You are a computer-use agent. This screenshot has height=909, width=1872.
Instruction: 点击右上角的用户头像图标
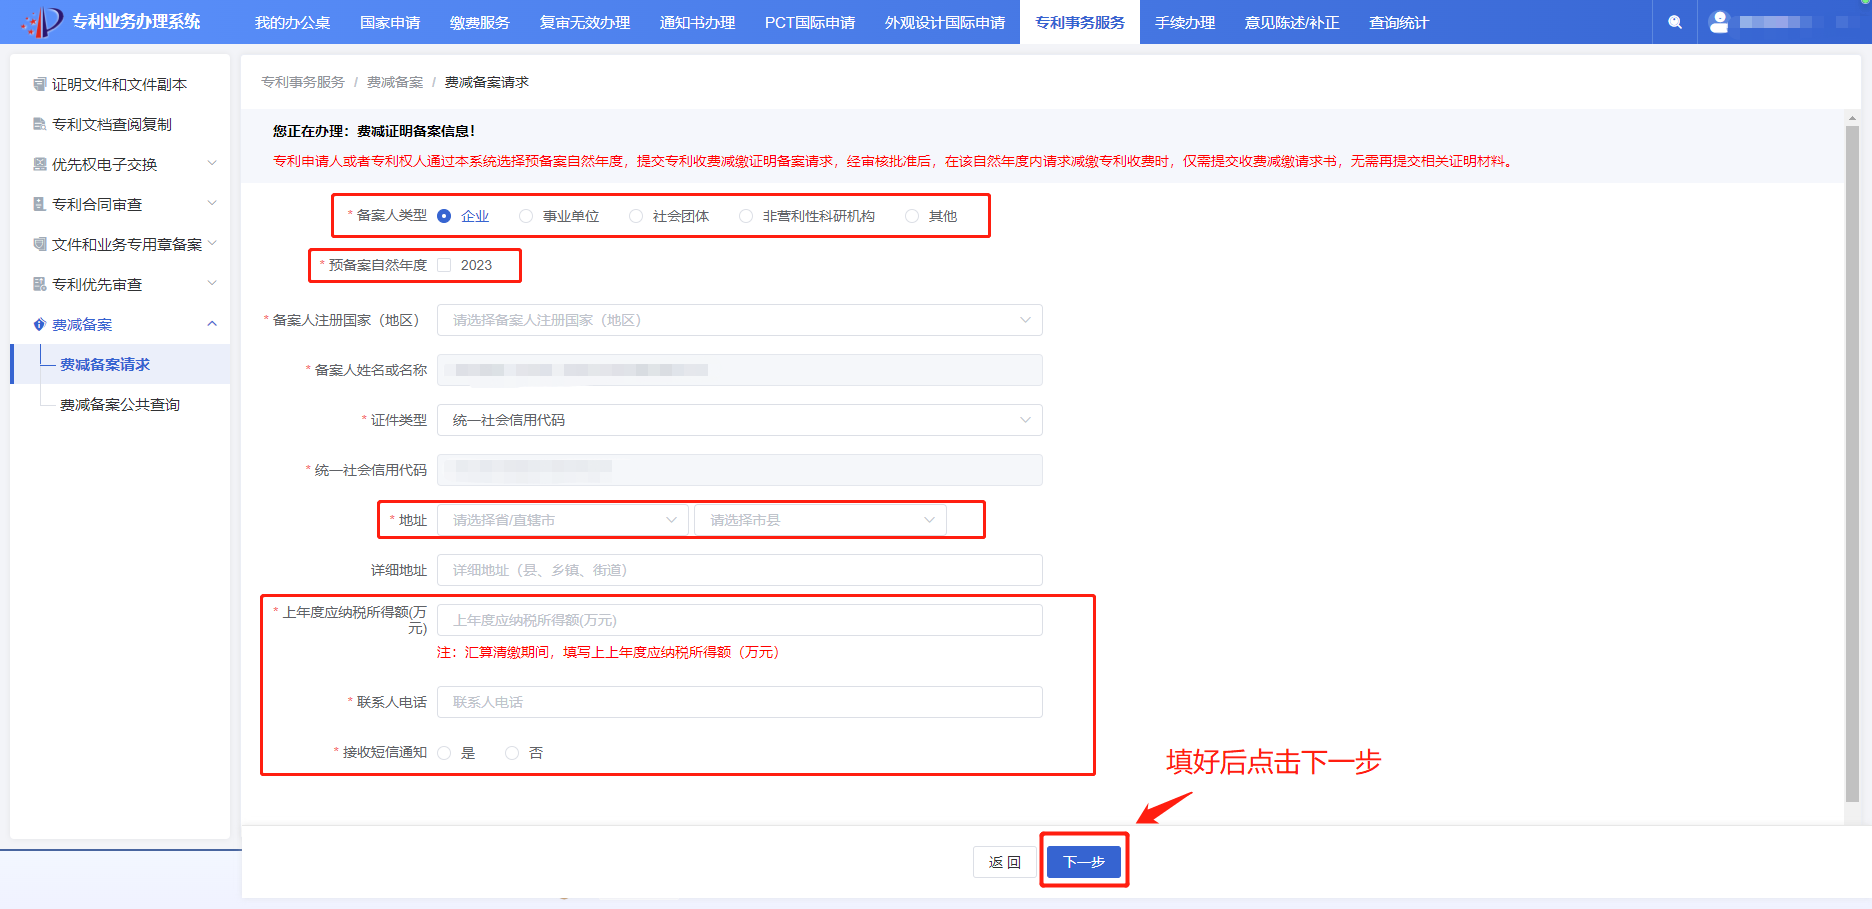[x=1719, y=21]
